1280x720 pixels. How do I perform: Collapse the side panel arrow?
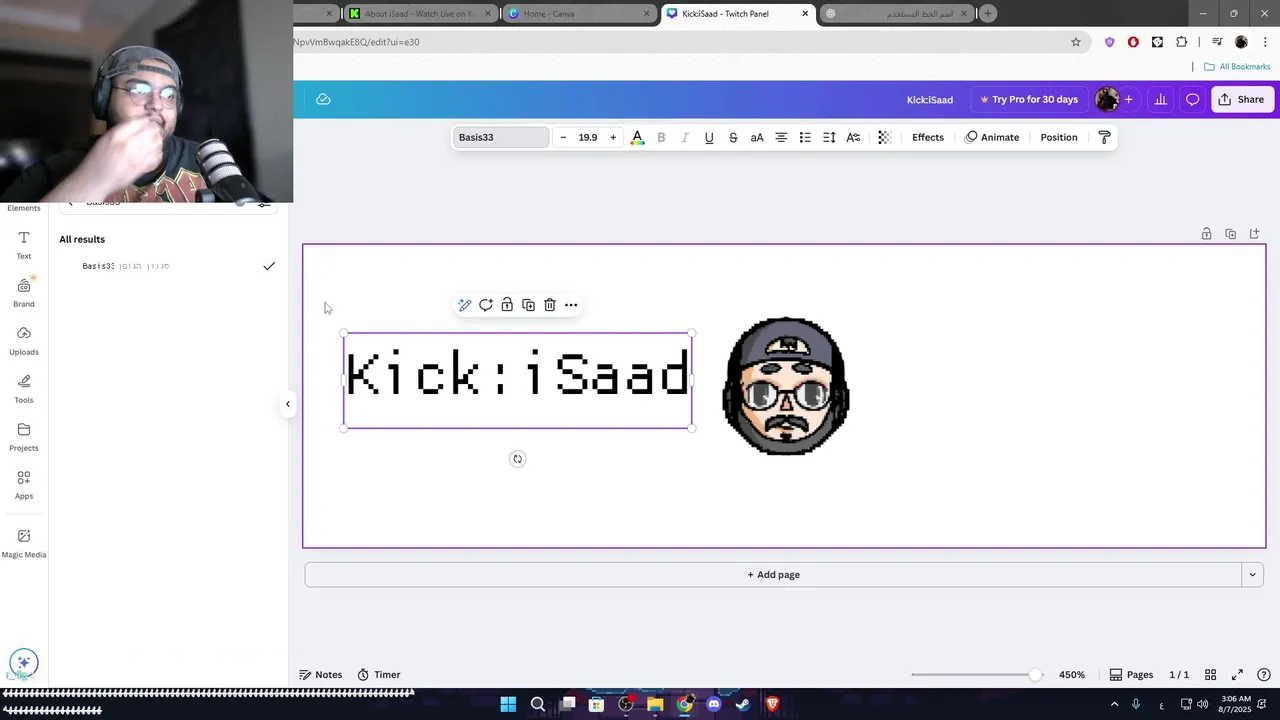(x=288, y=405)
